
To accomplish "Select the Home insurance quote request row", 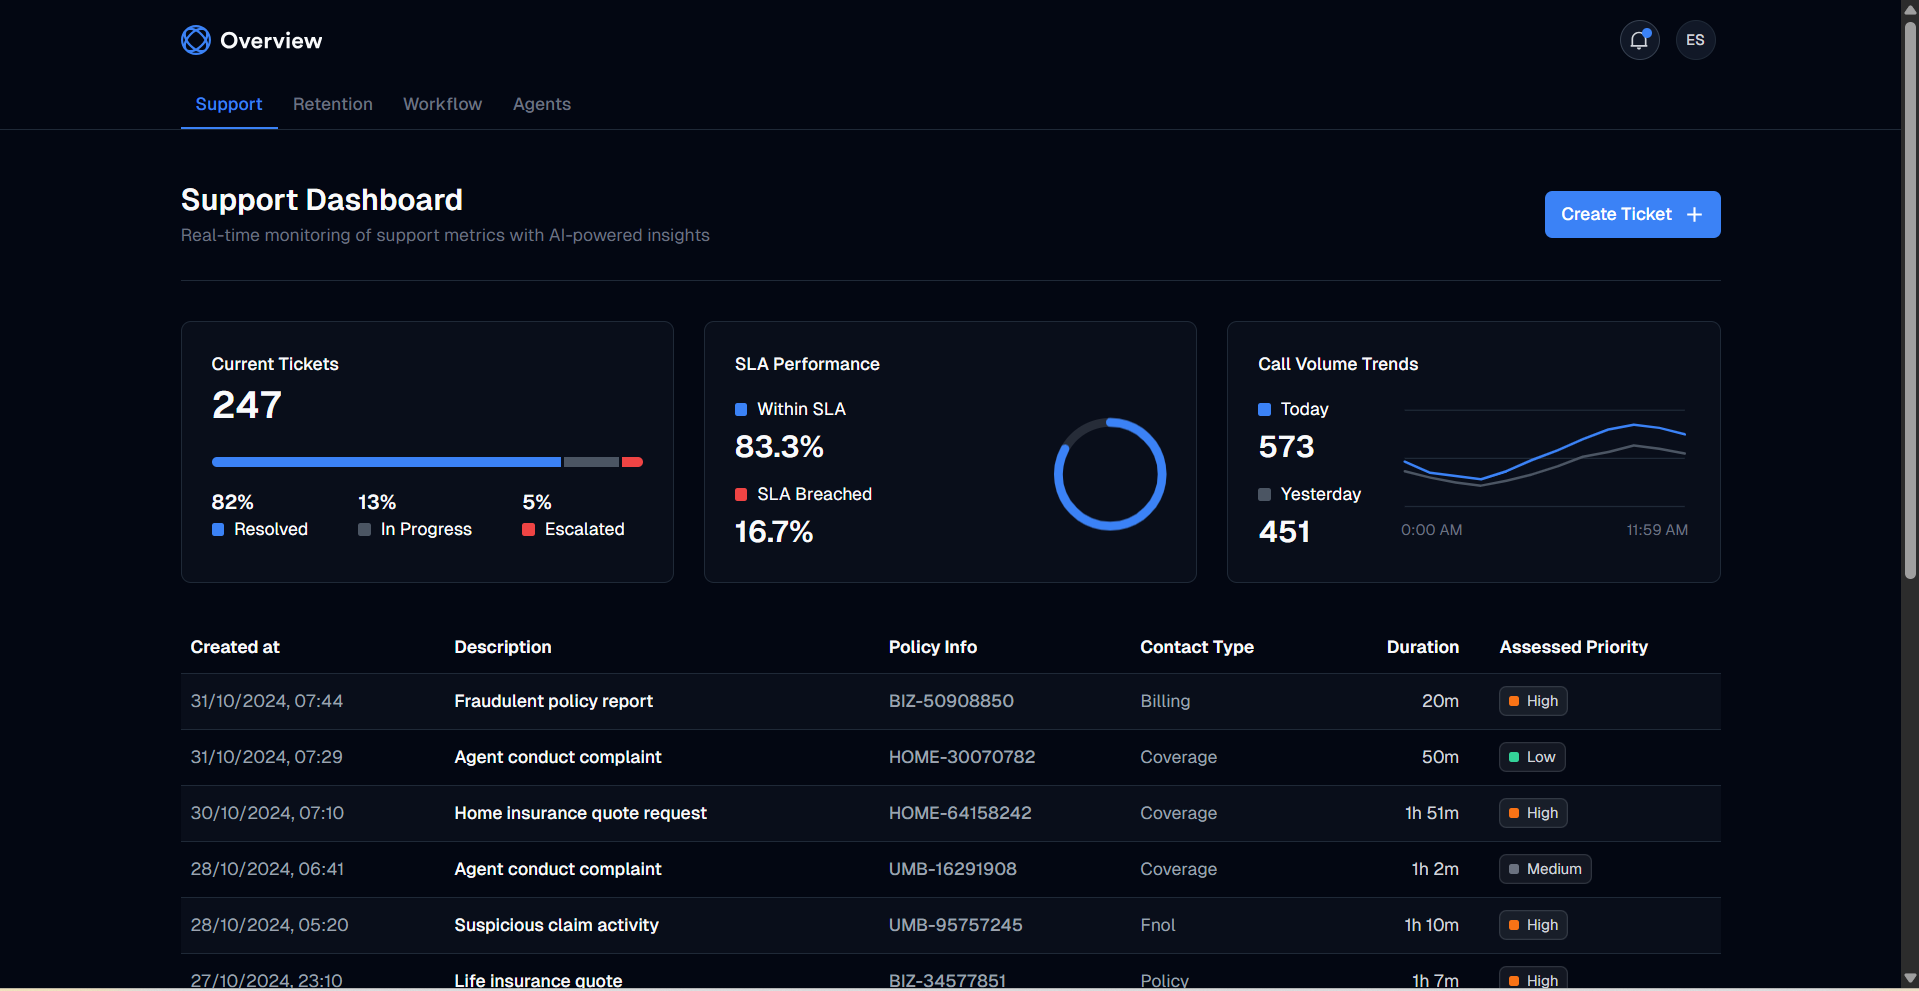I will 580,813.
